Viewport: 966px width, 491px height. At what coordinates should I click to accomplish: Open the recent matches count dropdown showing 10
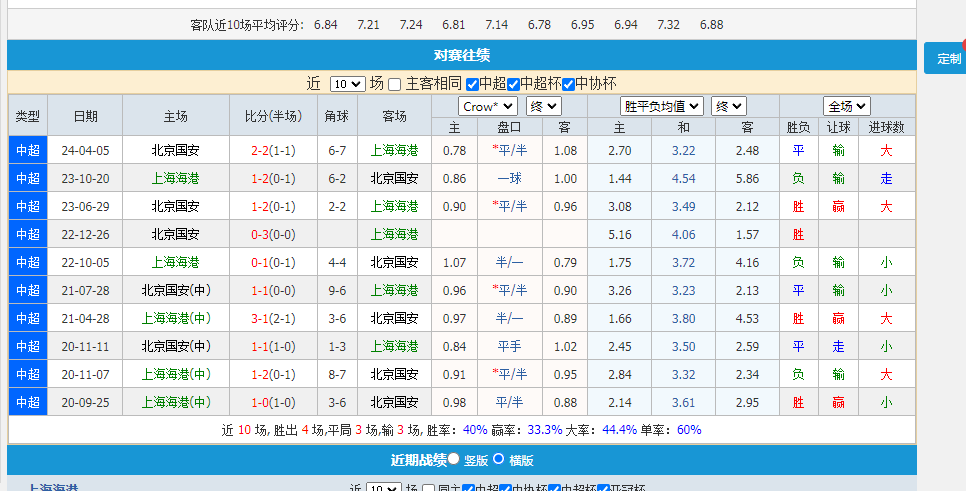(x=347, y=84)
